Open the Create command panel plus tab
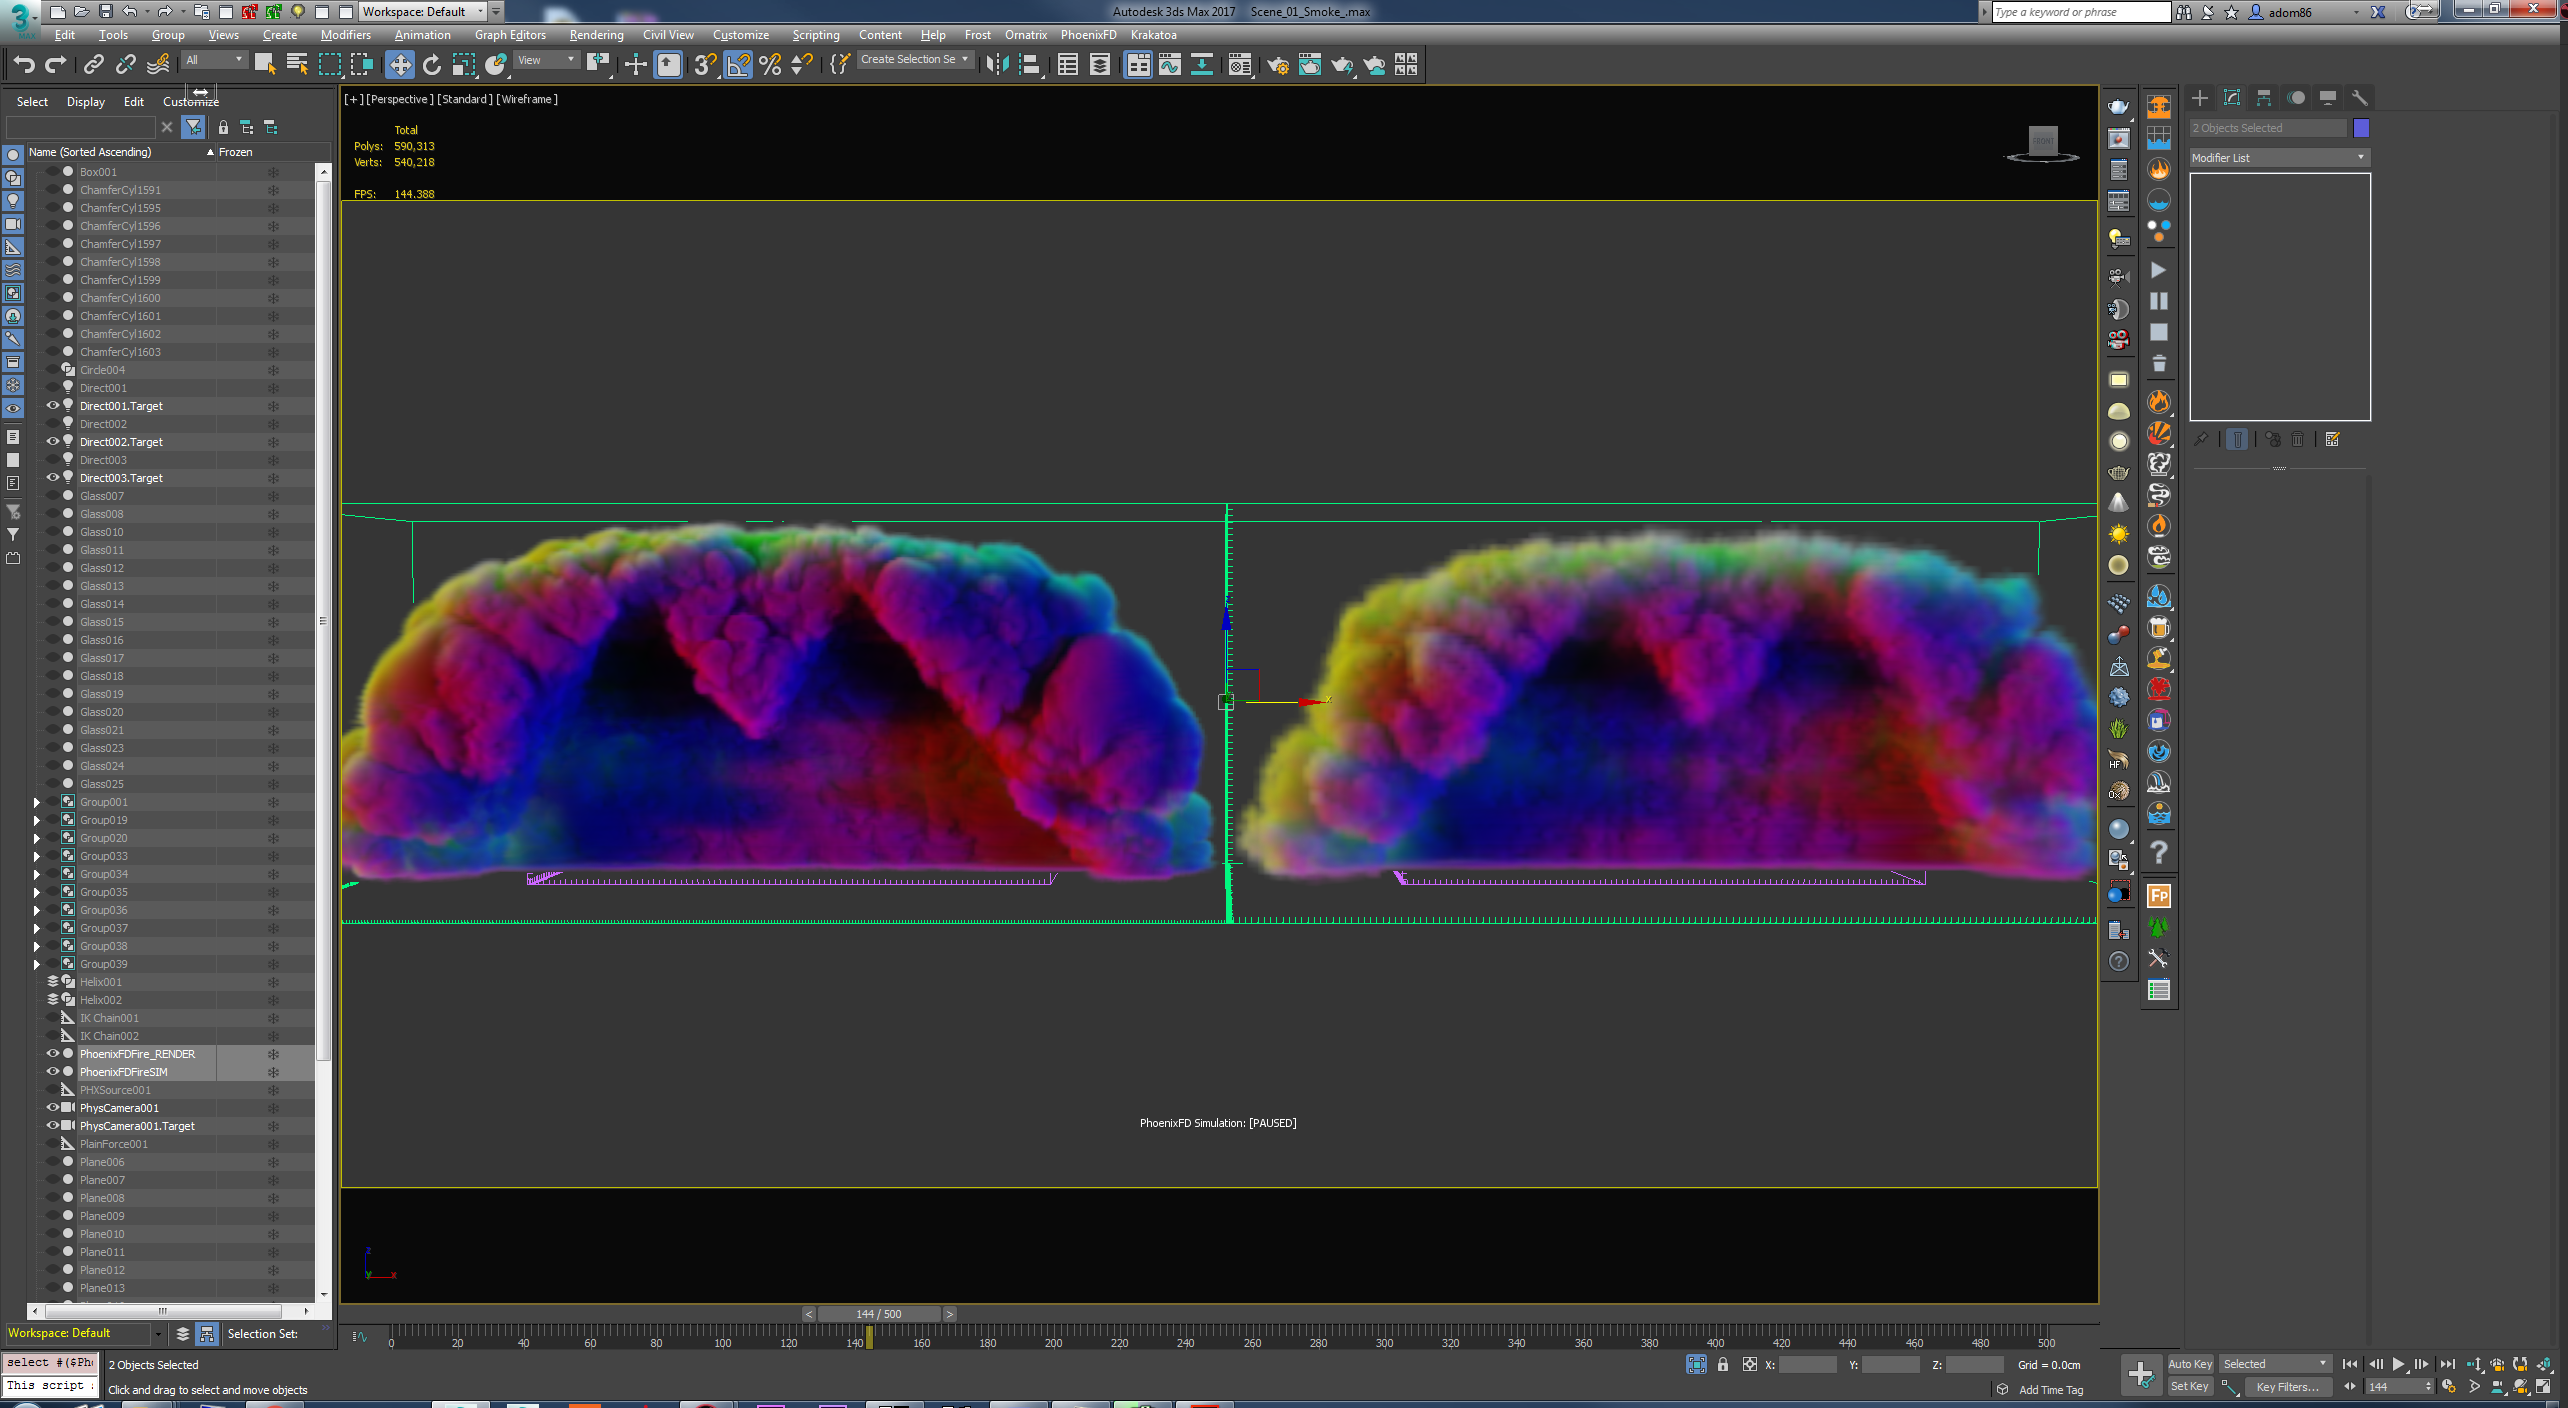Viewport: 2568px width, 1408px height. tap(2200, 98)
